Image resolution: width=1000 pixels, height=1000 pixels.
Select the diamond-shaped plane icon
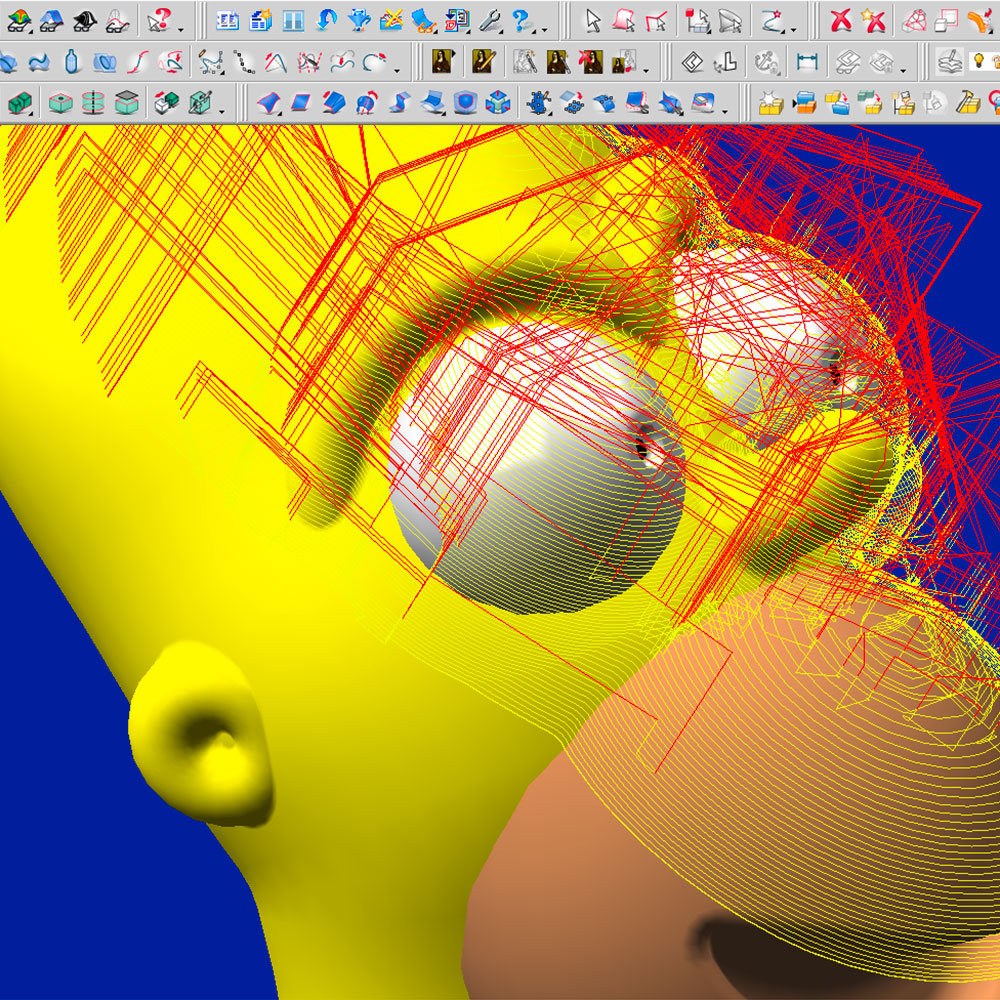[692, 62]
